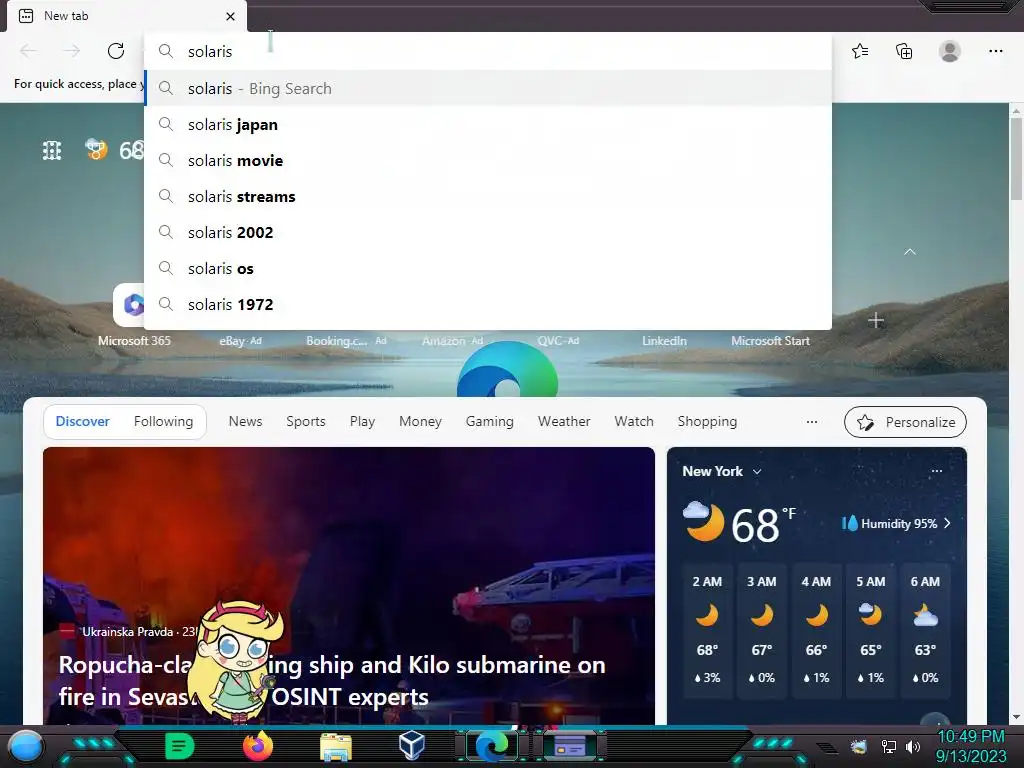Pick the 'solaris streams' suggestion
The width and height of the screenshot is (1024, 768).
pos(488,196)
